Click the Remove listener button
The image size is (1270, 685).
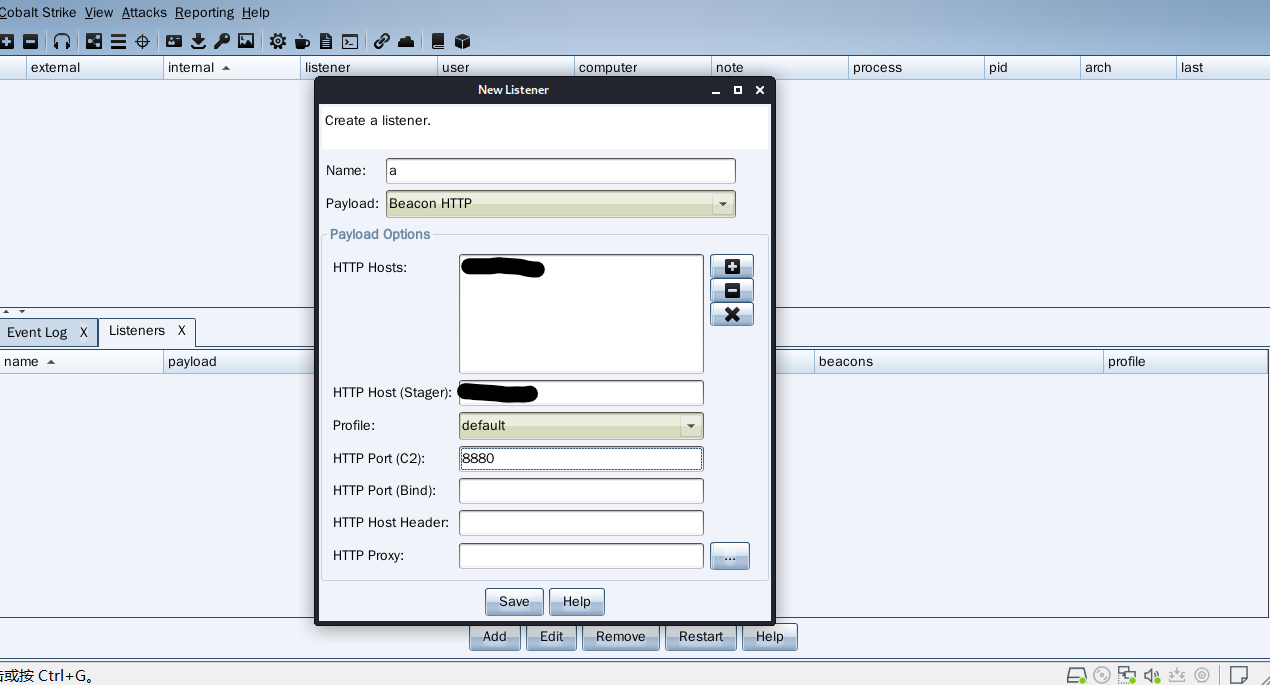click(621, 637)
